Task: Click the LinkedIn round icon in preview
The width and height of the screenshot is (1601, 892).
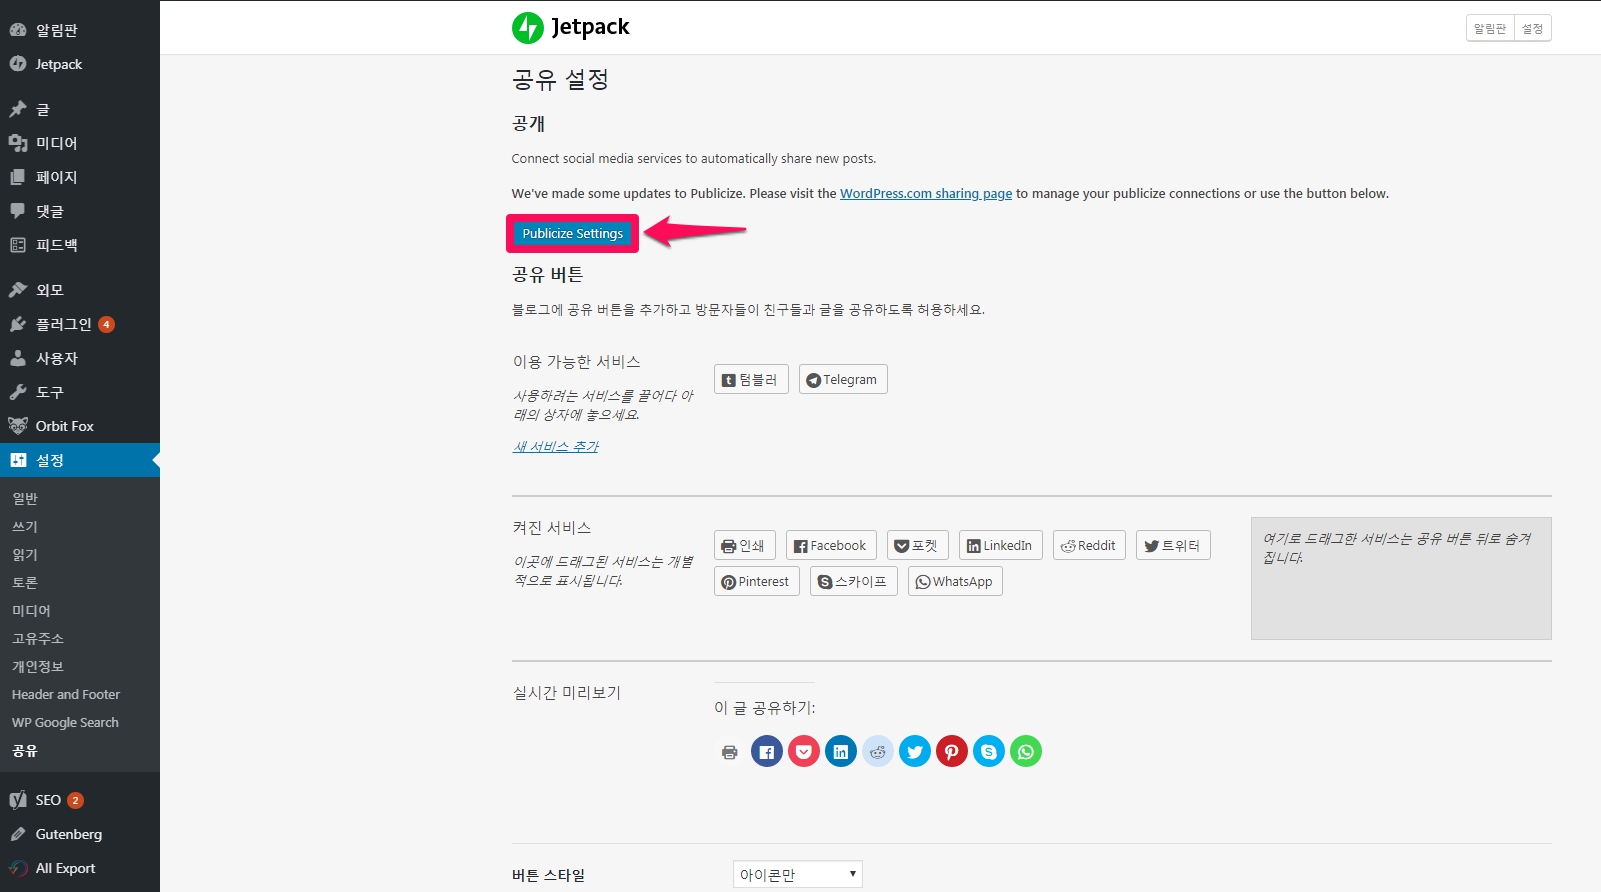Action: (x=841, y=752)
